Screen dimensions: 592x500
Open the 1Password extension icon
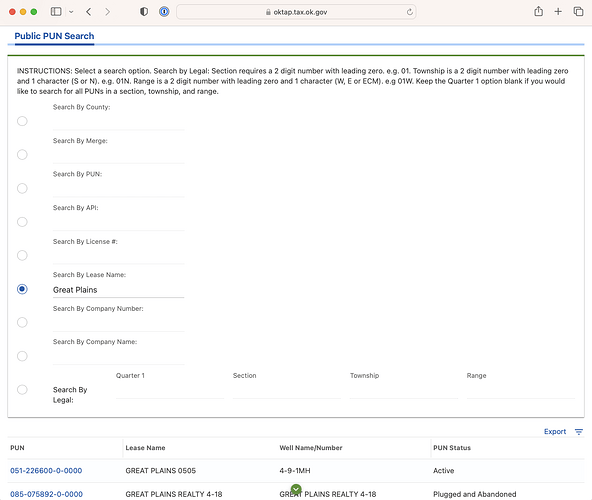click(164, 12)
